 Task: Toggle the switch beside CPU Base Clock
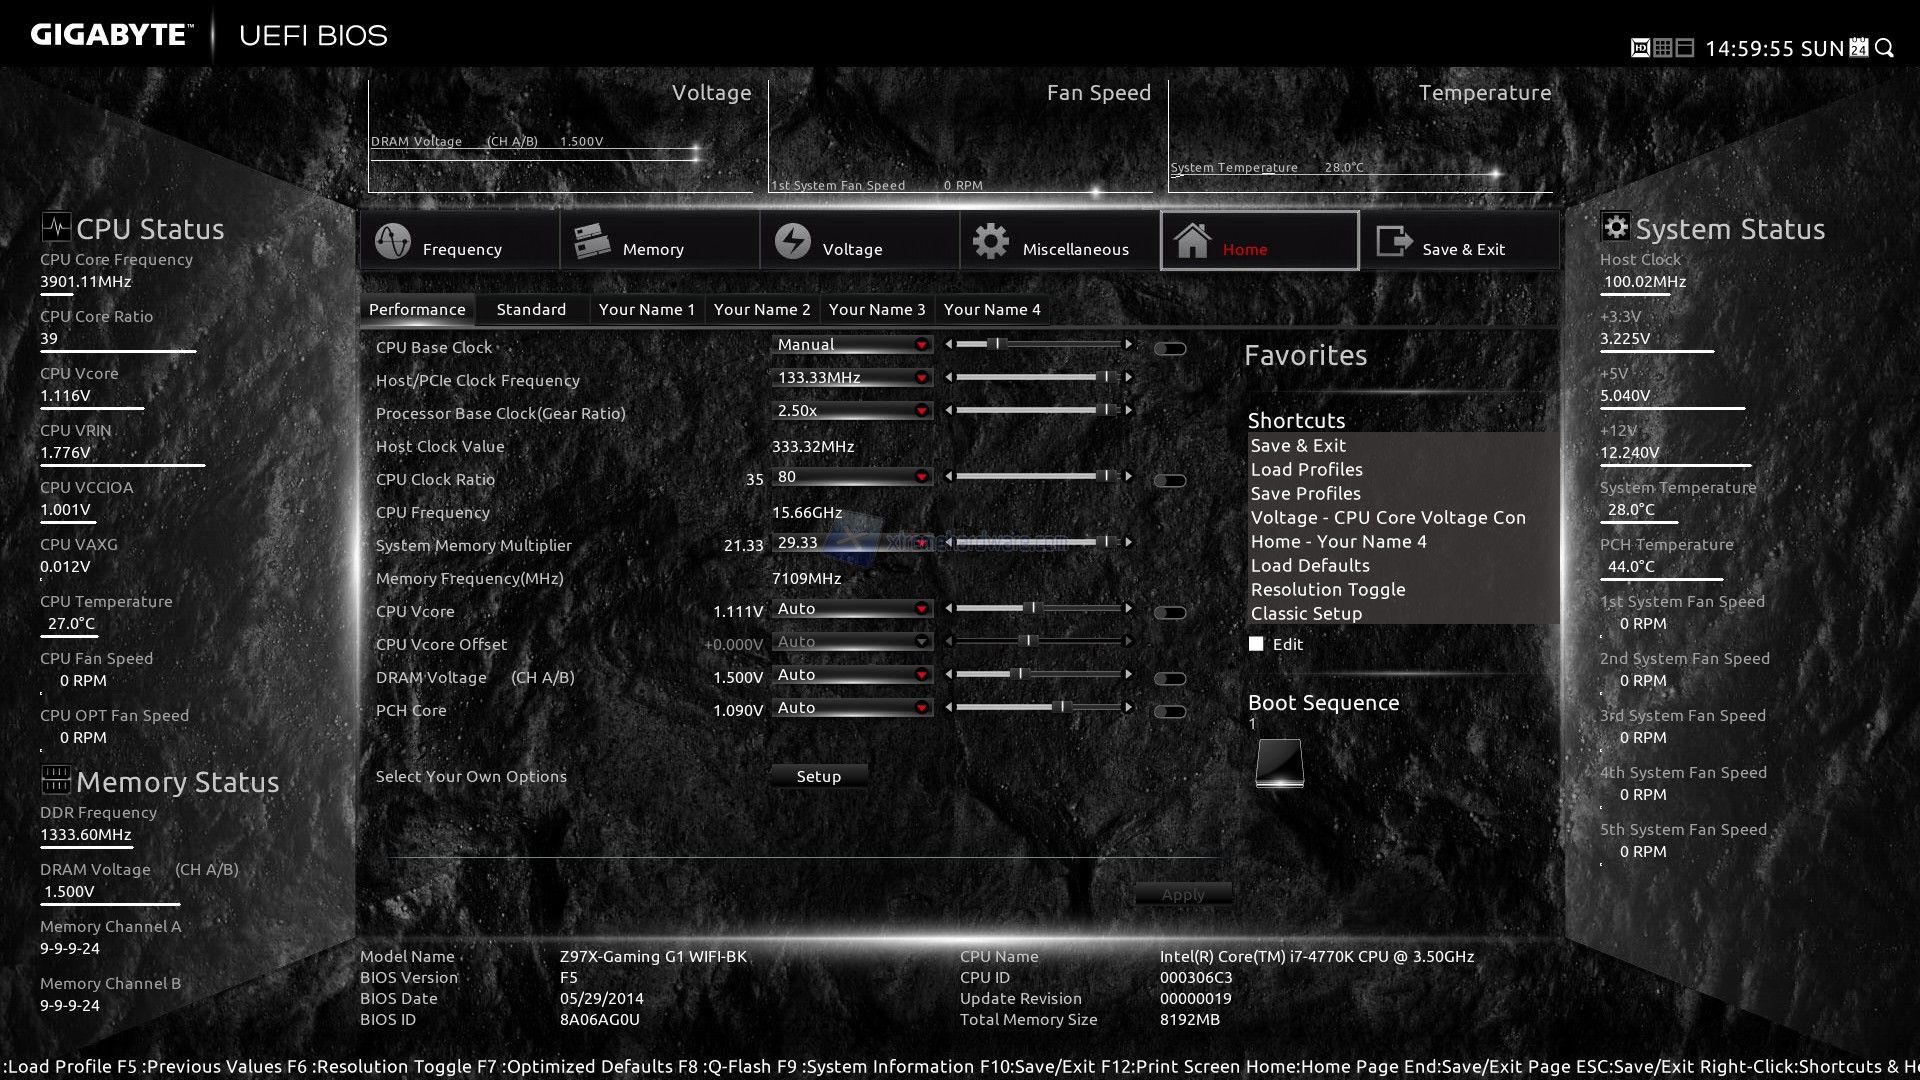(1169, 349)
